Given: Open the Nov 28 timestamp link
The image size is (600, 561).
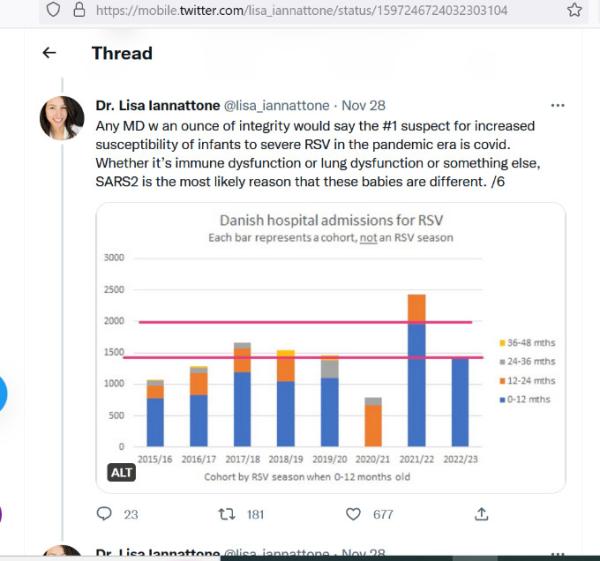Looking at the screenshot, I should point(363,105).
